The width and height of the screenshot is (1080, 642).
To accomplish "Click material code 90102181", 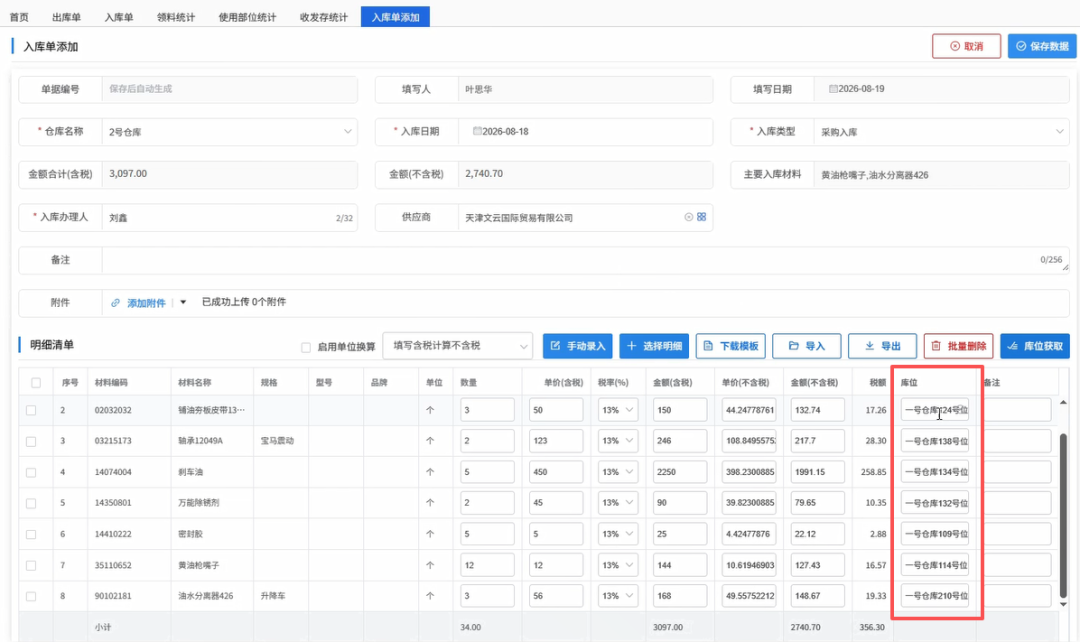I will click(x=113, y=596).
